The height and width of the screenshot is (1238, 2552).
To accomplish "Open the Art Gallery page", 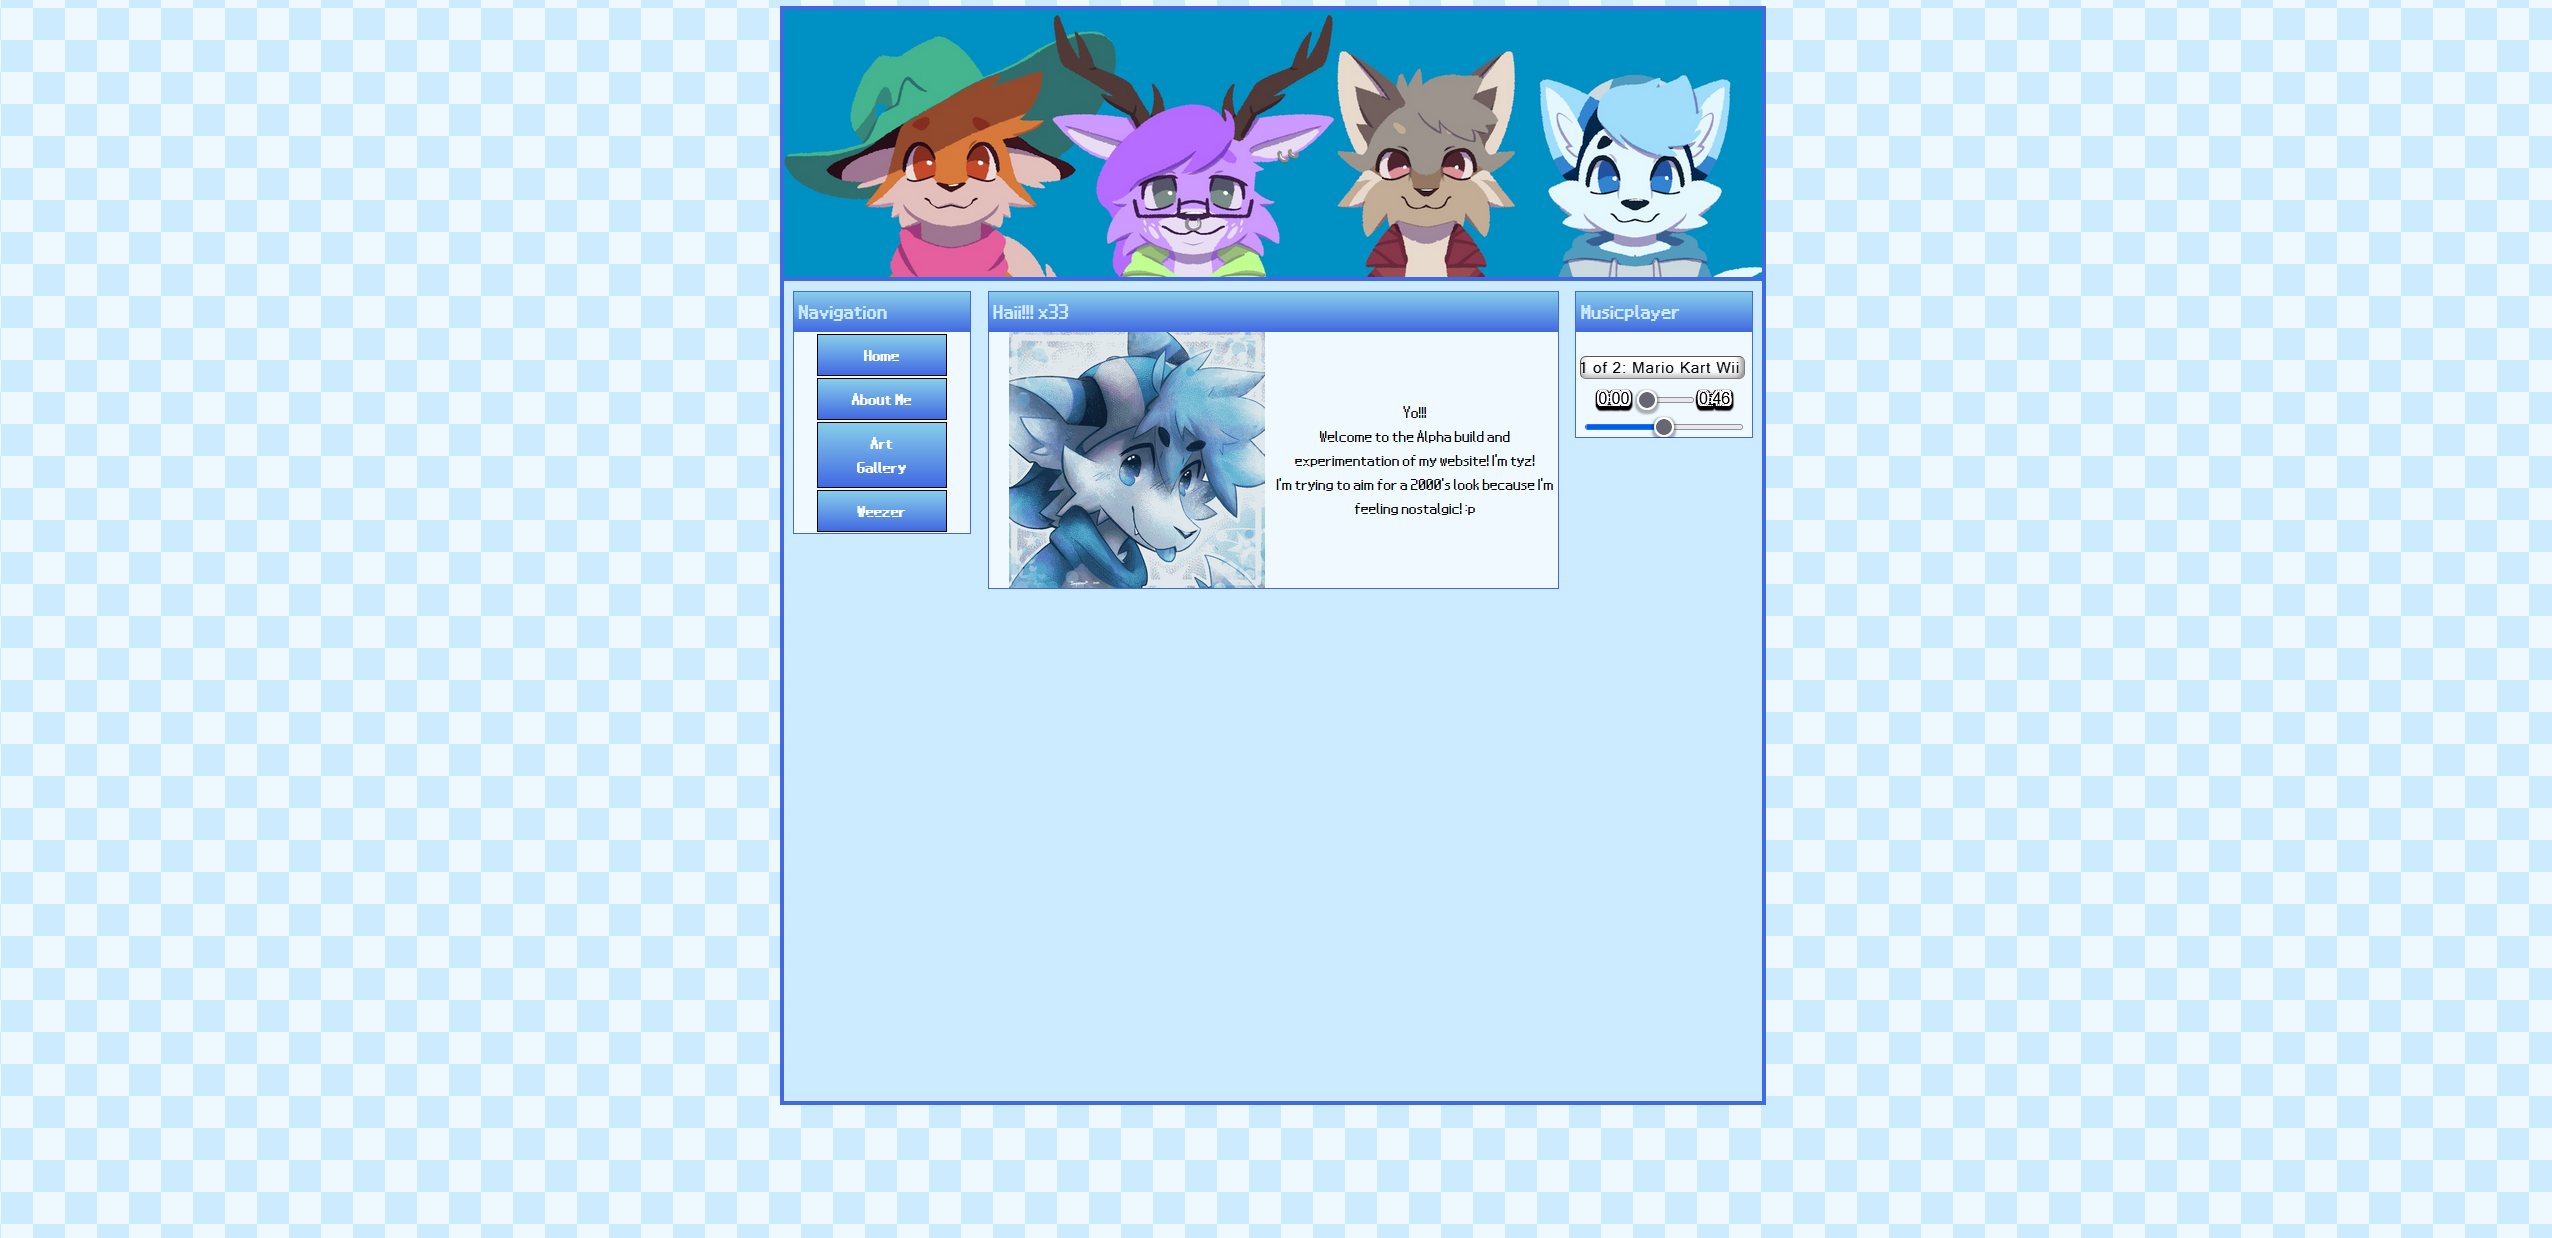I will pyautogui.click(x=881, y=455).
